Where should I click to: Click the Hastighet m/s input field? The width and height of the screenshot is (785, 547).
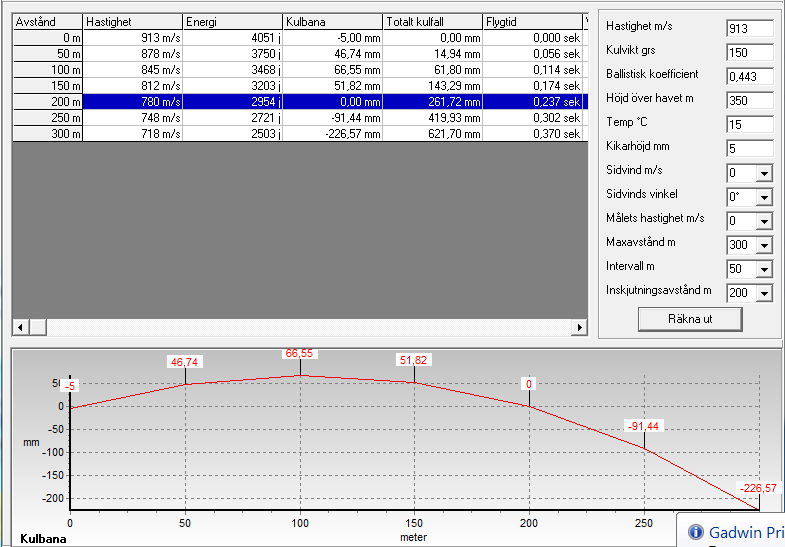click(x=749, y=29)
